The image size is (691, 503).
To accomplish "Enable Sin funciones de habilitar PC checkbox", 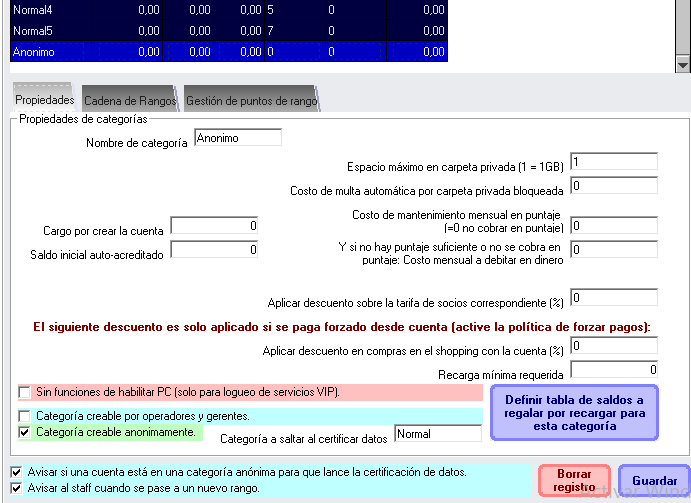I will coord(24,392).
